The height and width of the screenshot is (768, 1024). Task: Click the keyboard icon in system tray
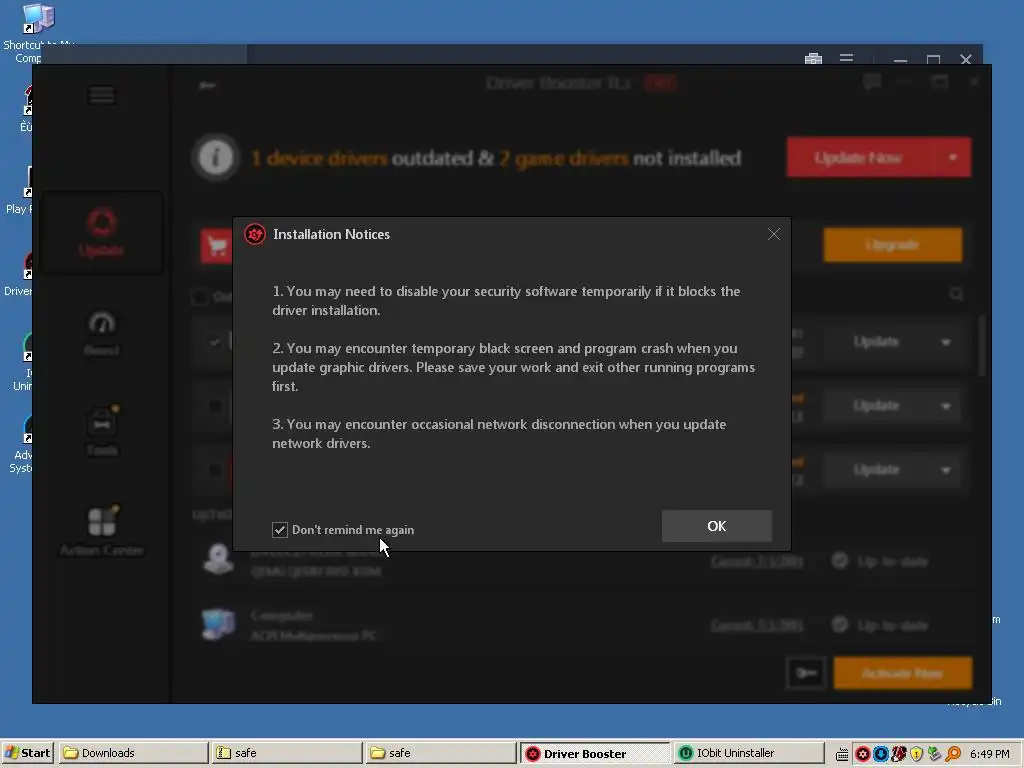pyautogui.click(x=842, y=754)
